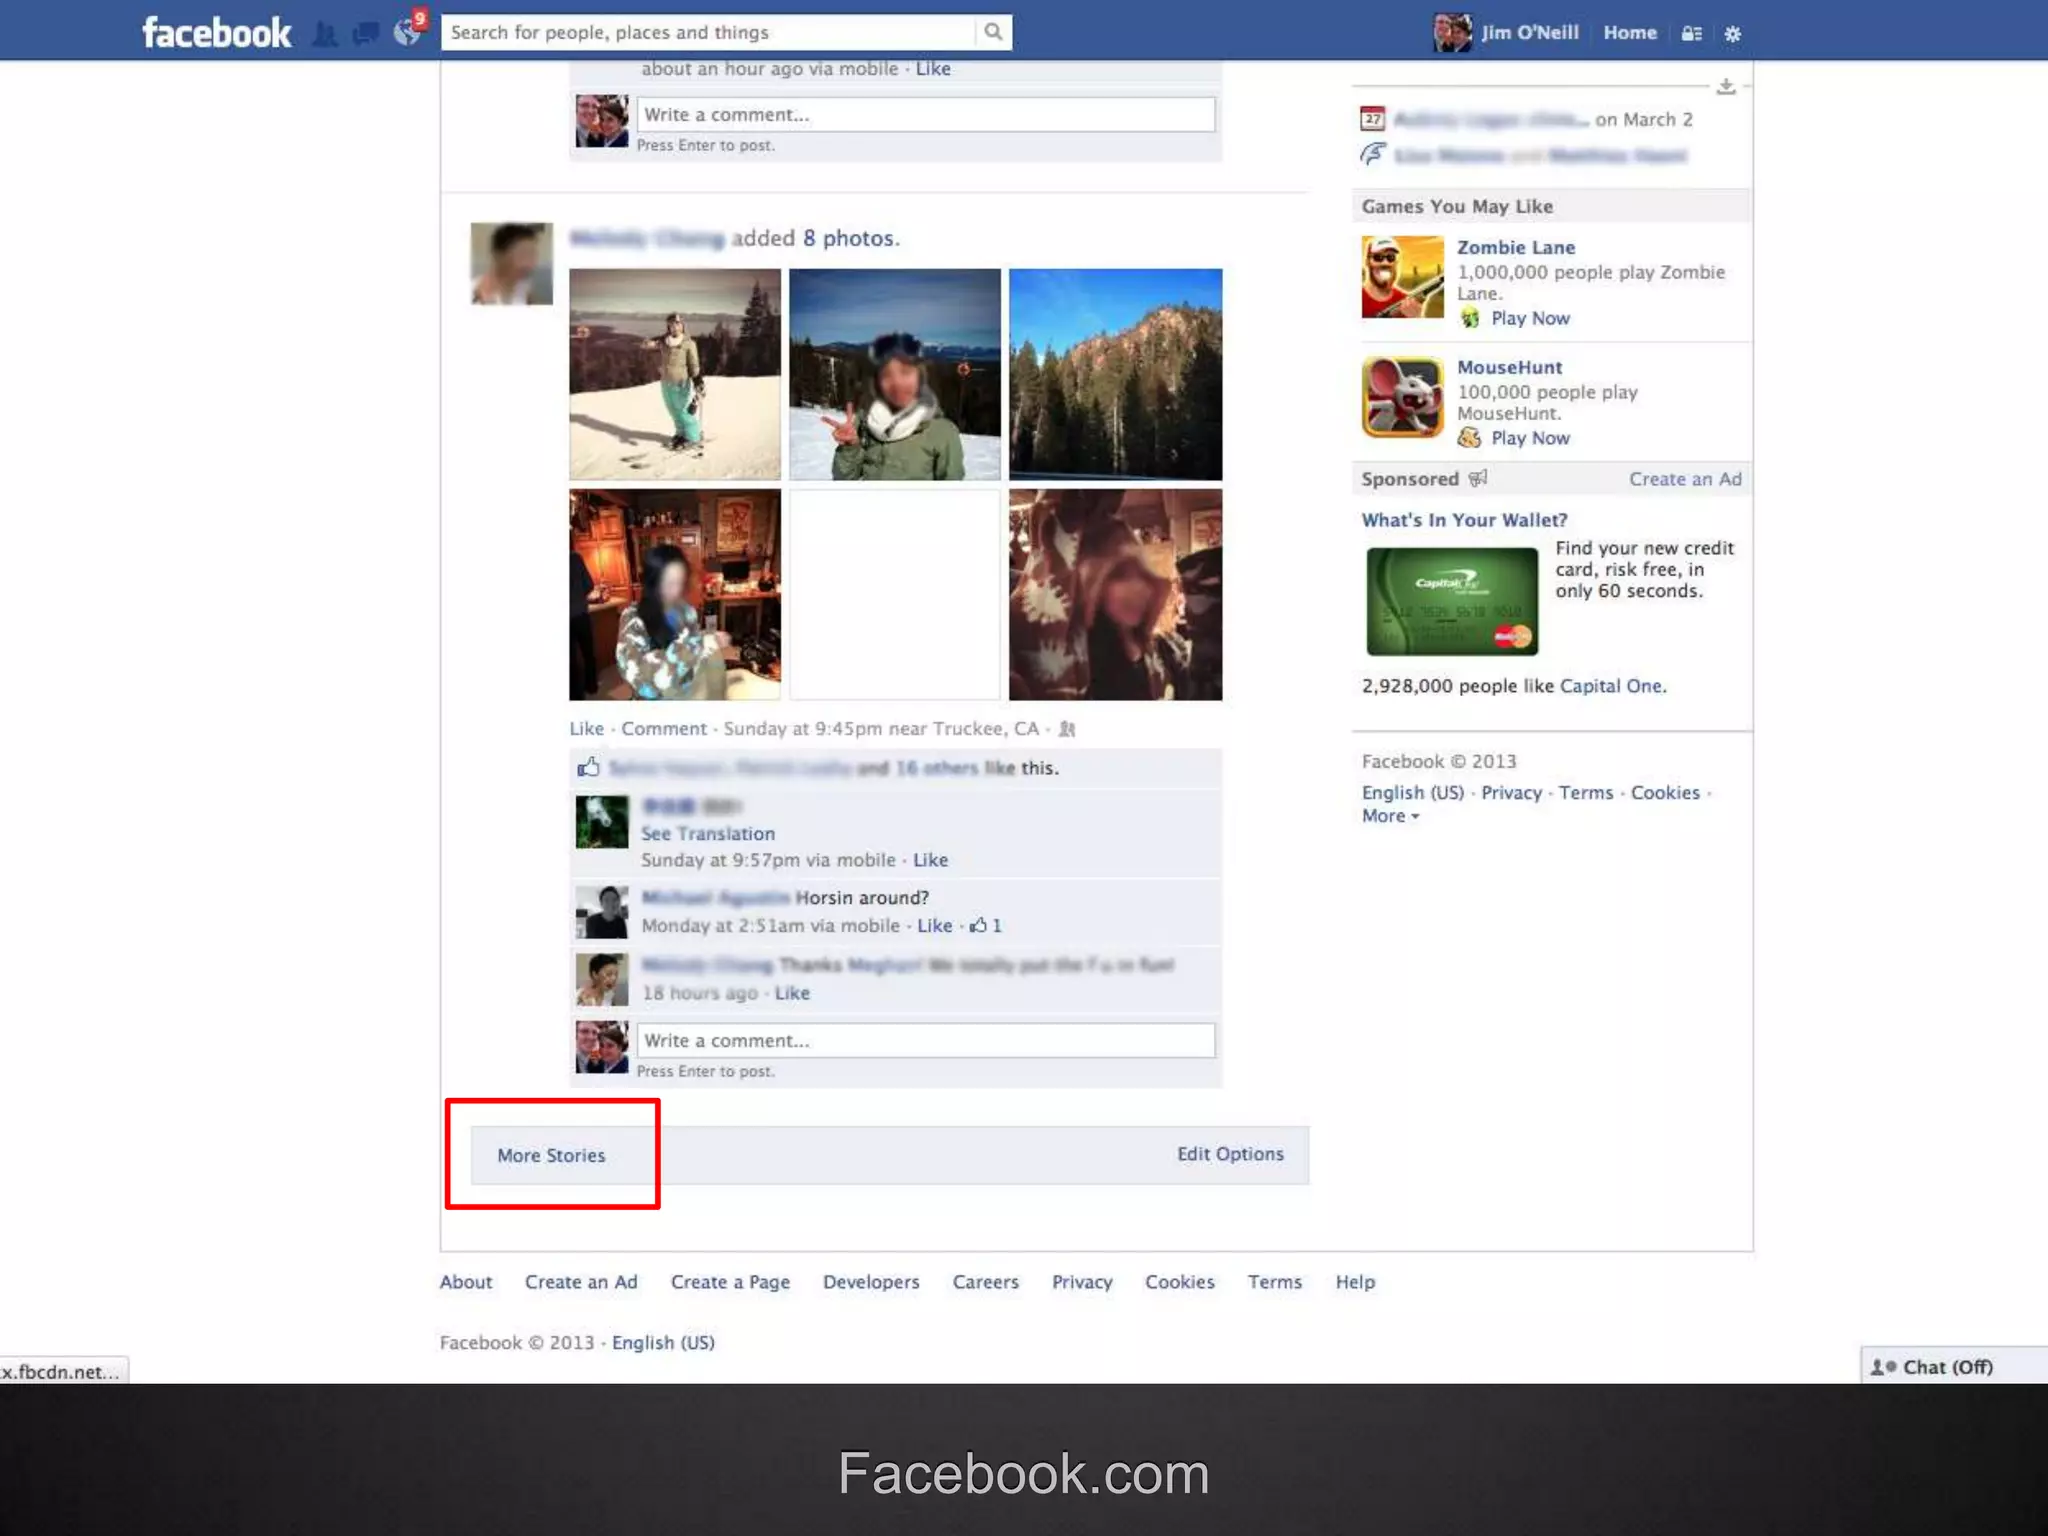Like the about an hour ago comment
This screenshot has height=1536, width=2048.
pos(933,68)
